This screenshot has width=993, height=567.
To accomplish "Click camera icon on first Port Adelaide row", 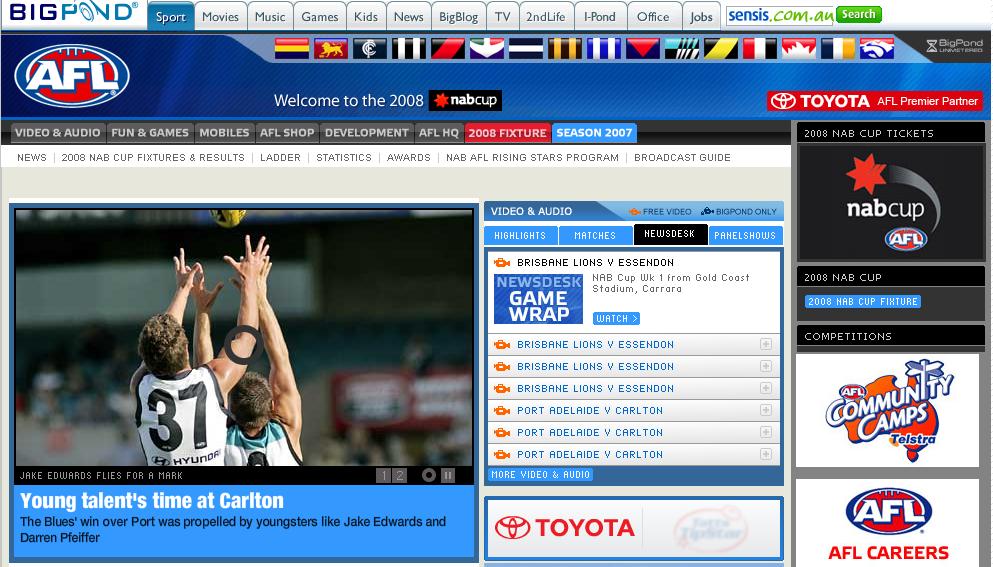I will click(x=502, y=411).
